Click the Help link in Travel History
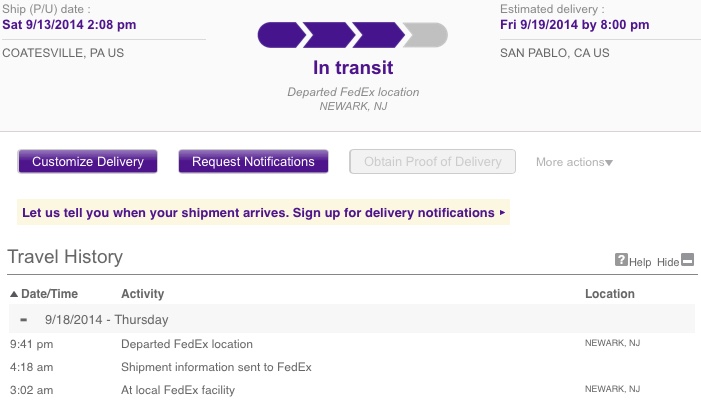 pos(640,262)
